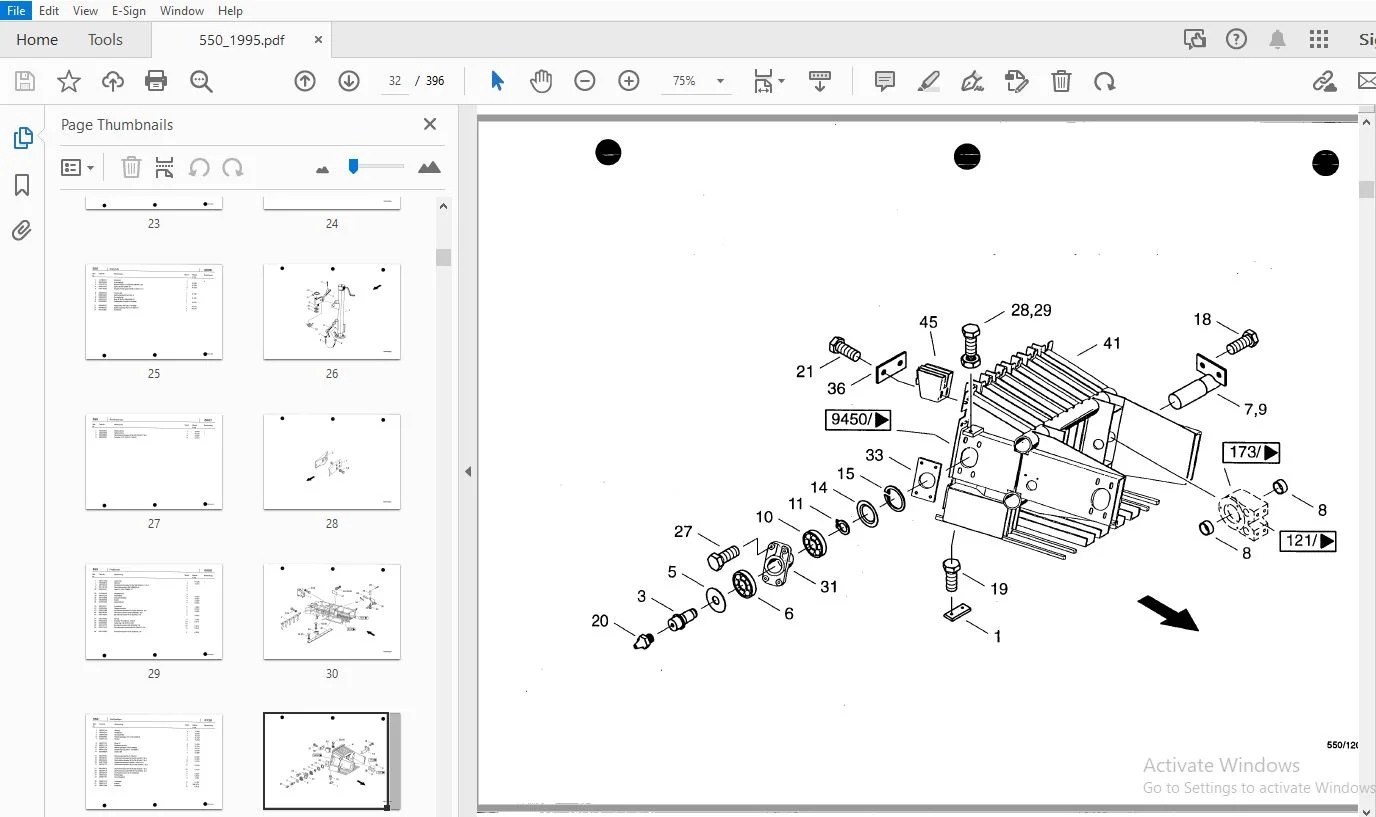Image resolution: width=1376 pixels, height=817 pixels.
Task: Rotate thumbnail pages counterclockwise
Action: [x=199, y=167]
